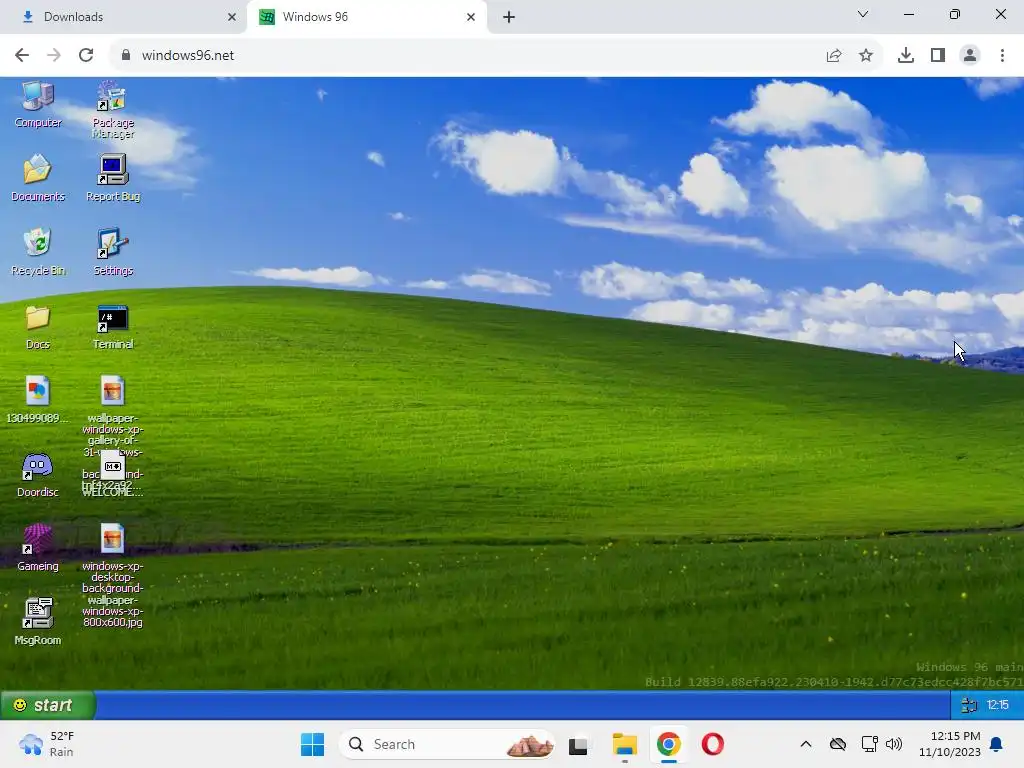Open the Recycle Bin icon

38,252
